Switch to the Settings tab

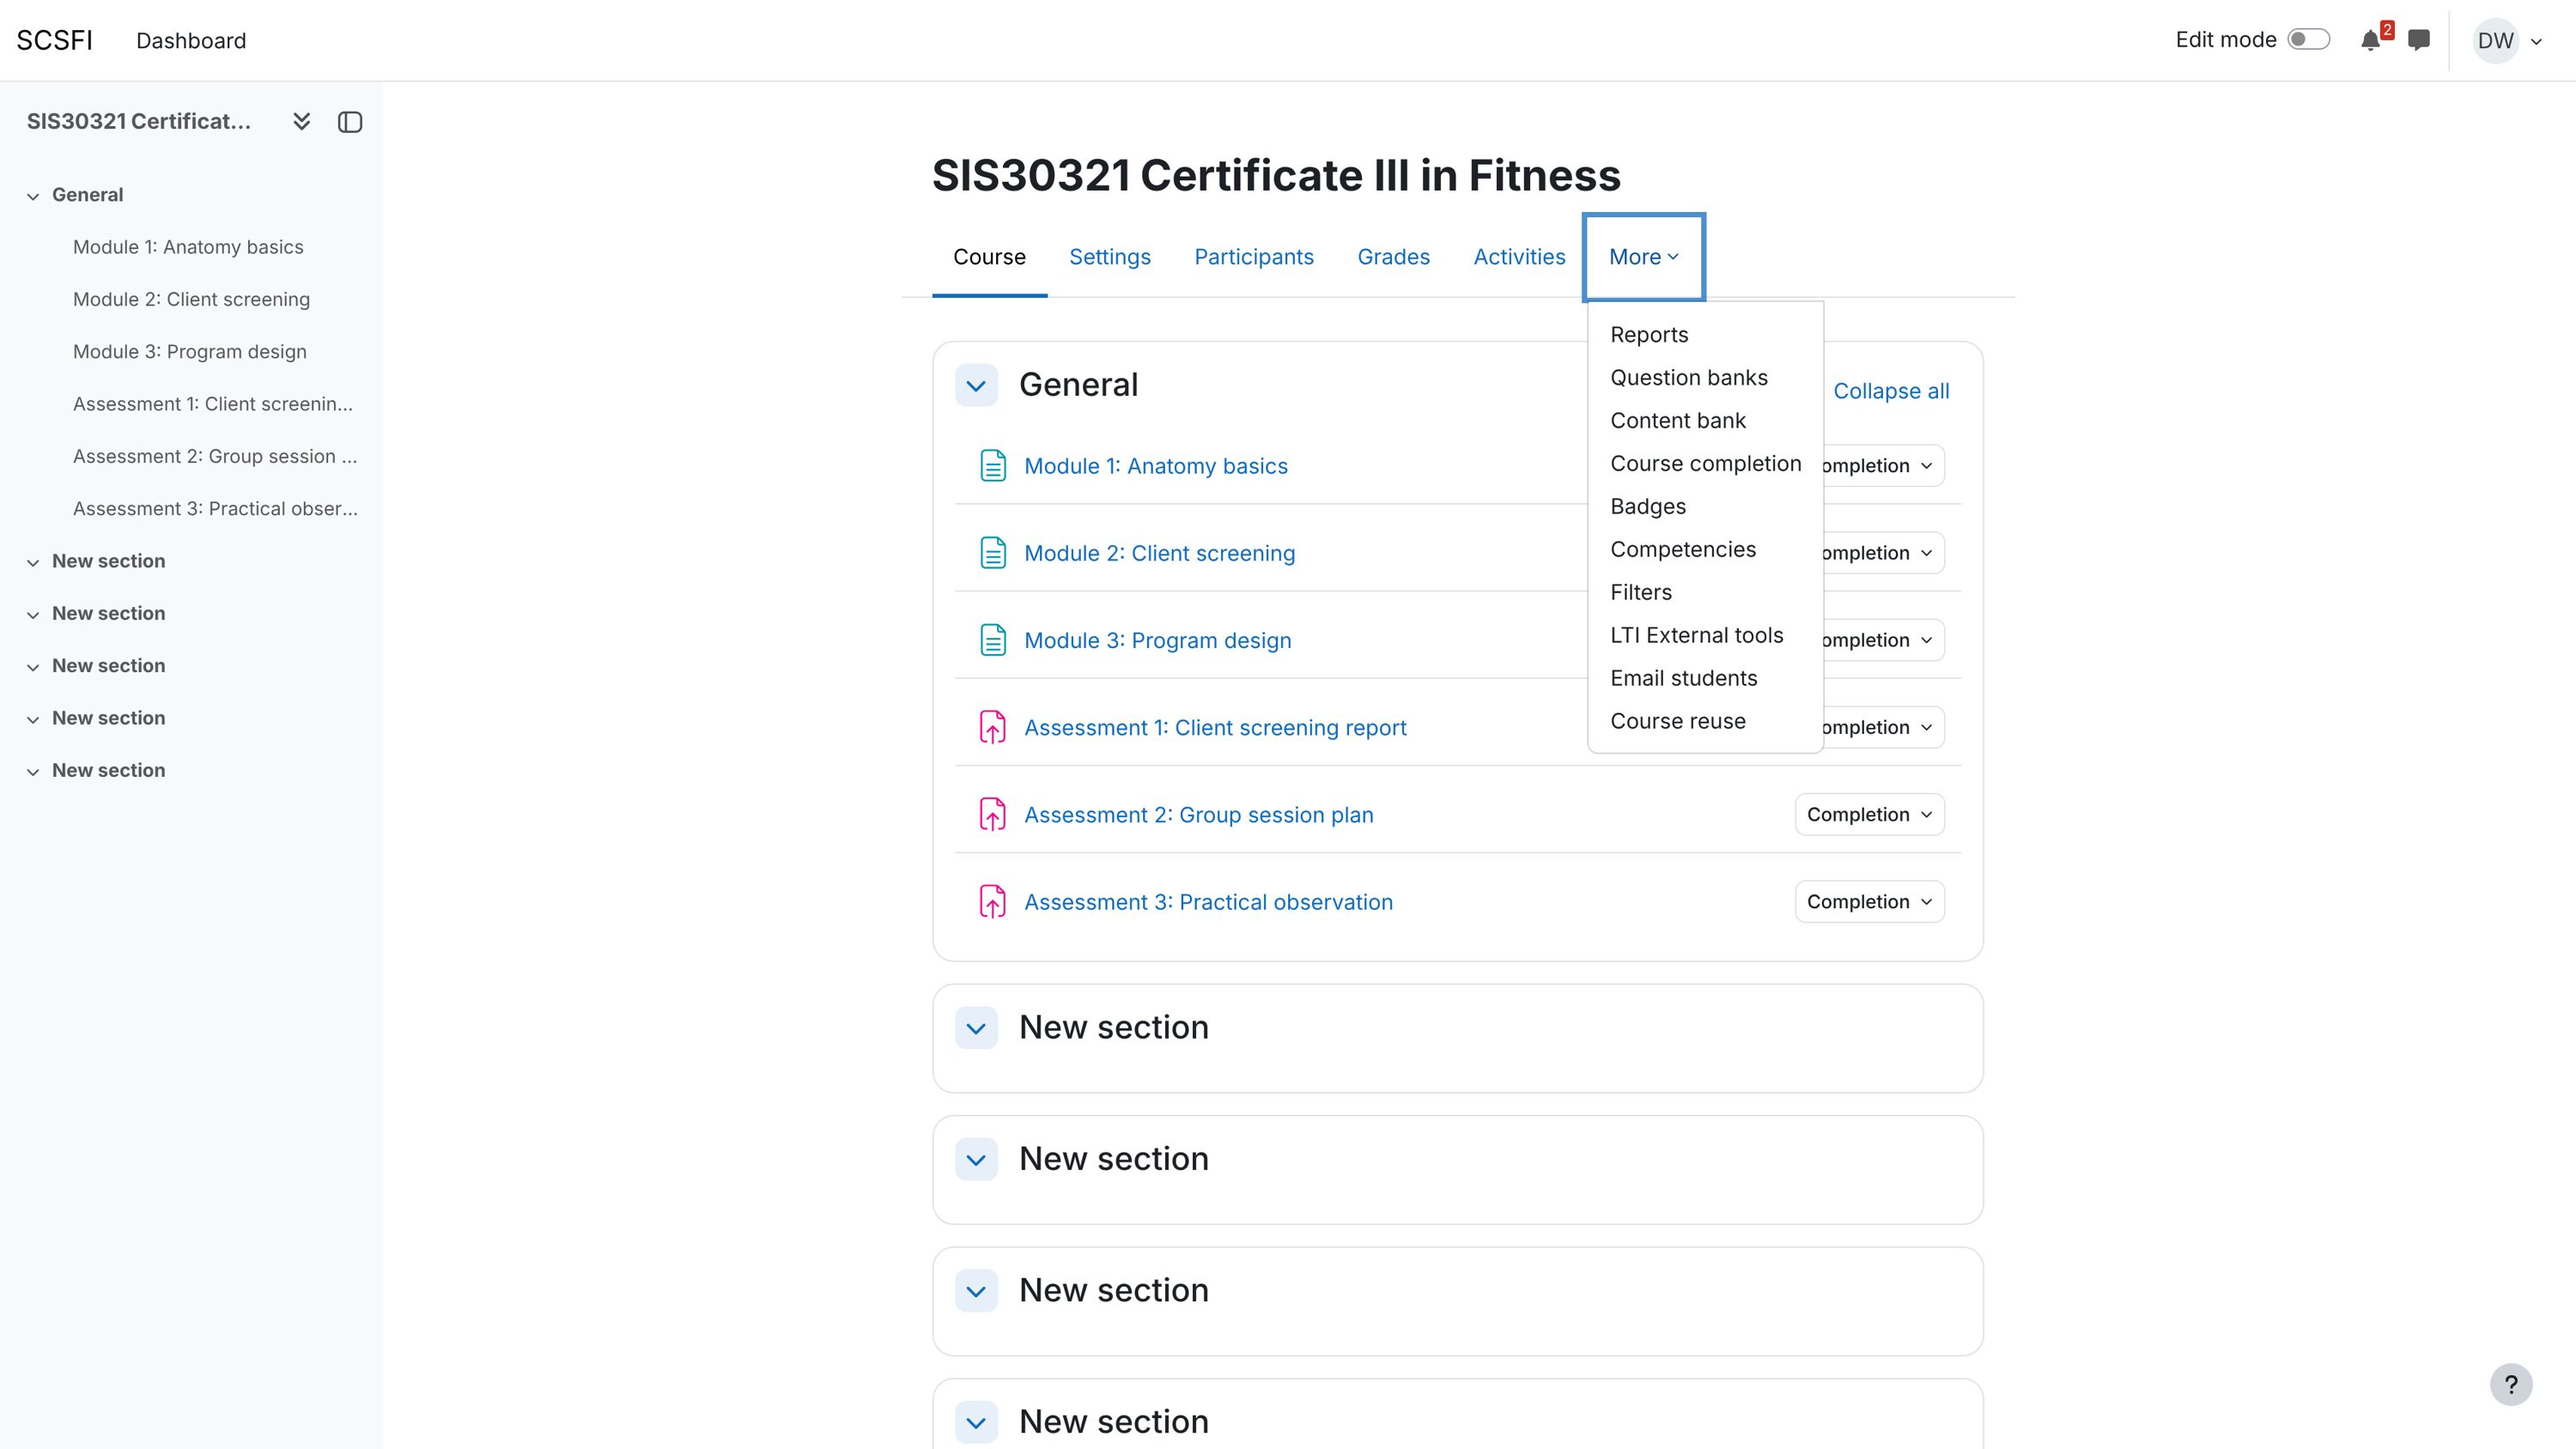(1109, 257)
